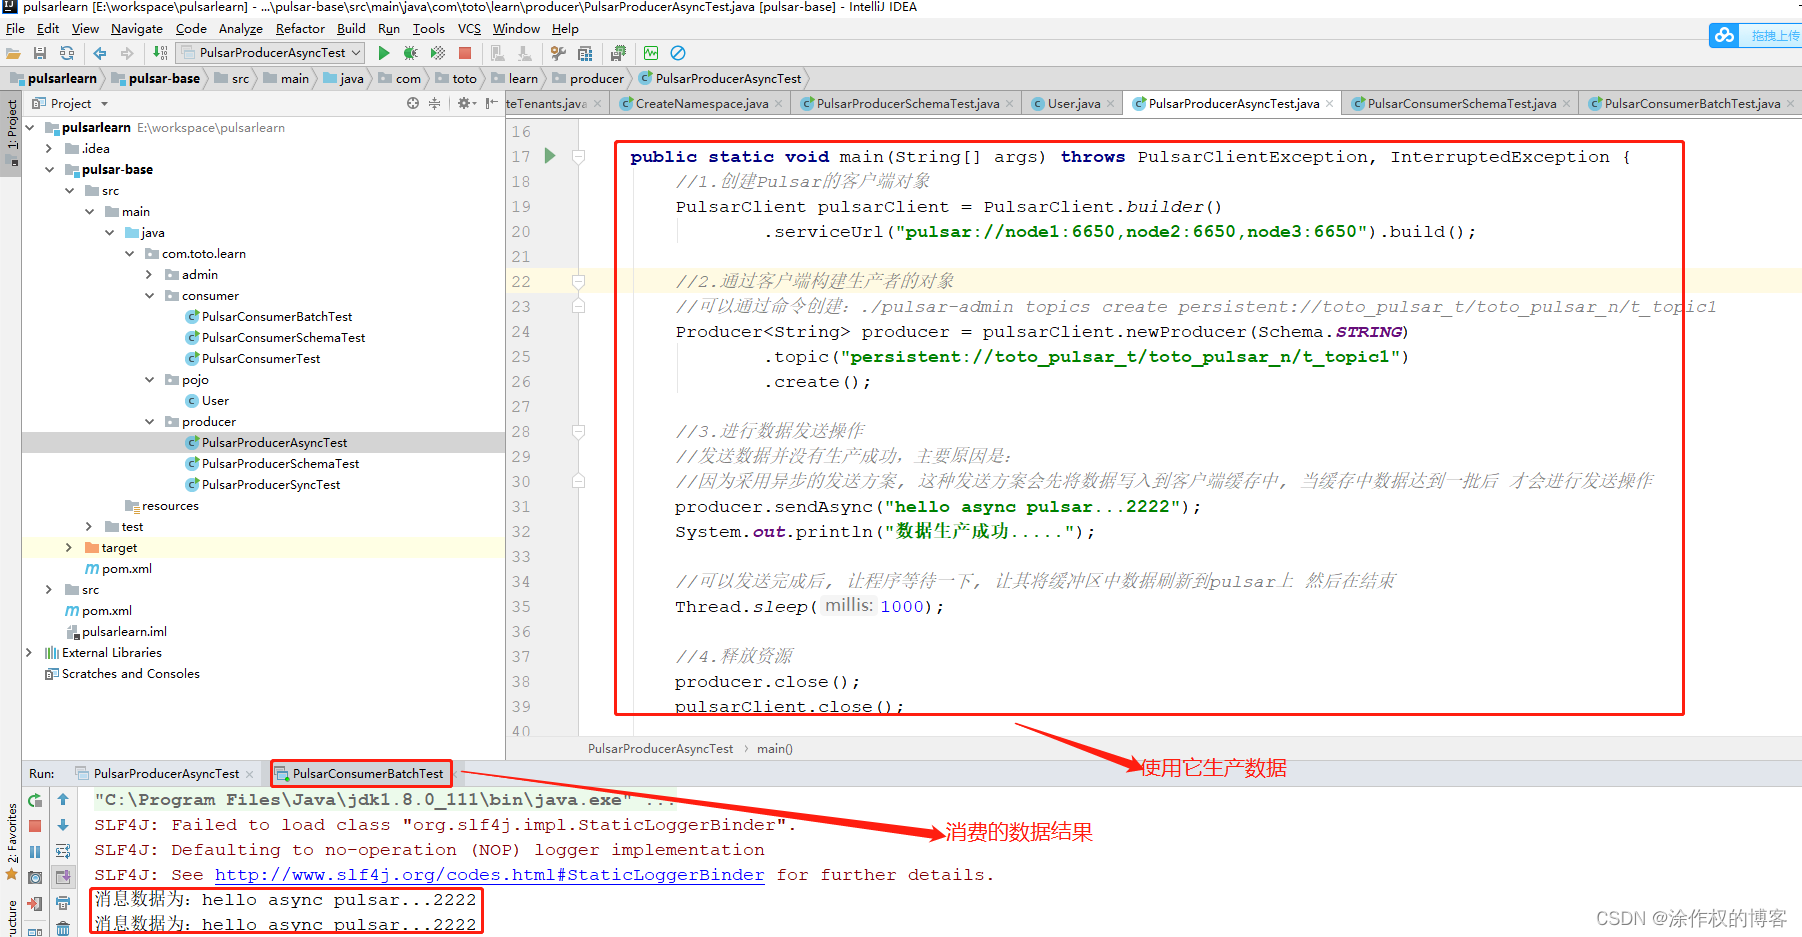Start debugging with the Debug icon
The image size is (1802, 937).
pos(411,53)
